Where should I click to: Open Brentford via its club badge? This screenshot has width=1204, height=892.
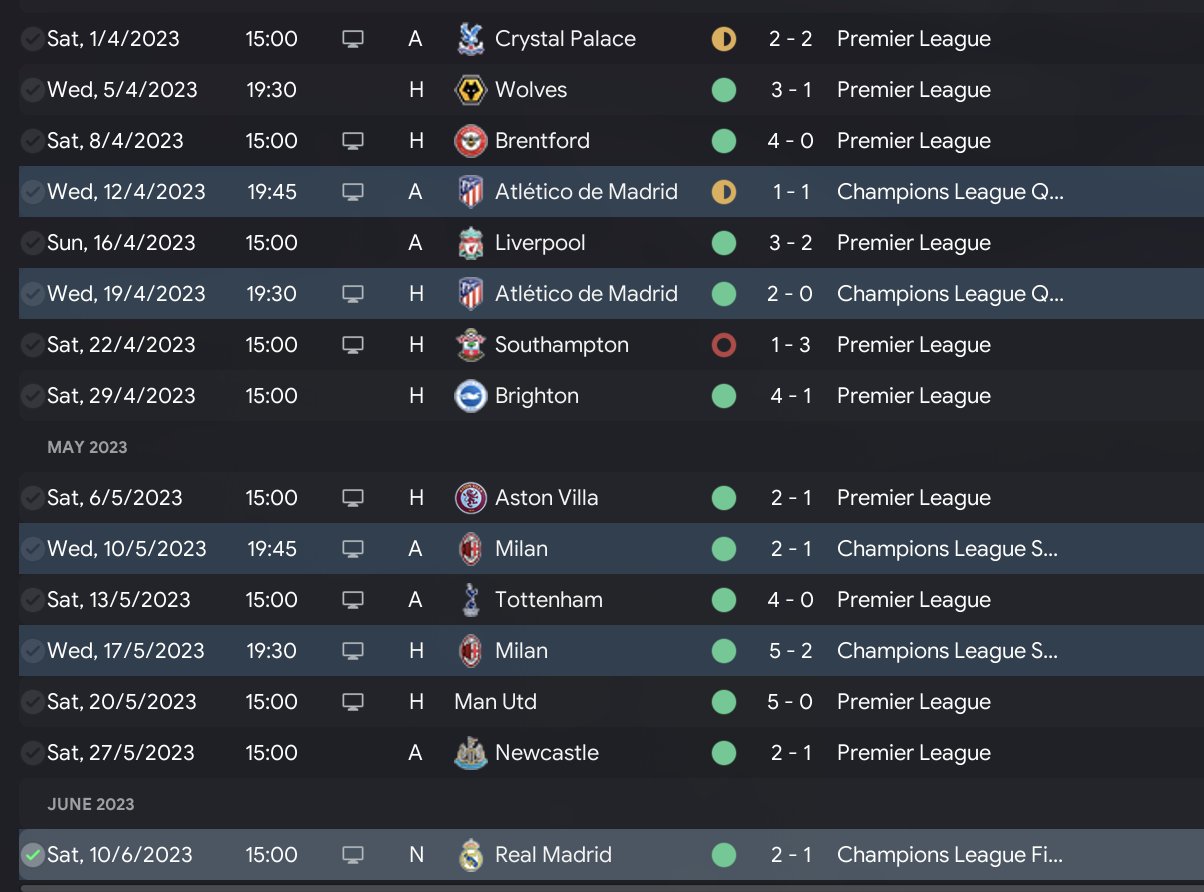(470, 141)
